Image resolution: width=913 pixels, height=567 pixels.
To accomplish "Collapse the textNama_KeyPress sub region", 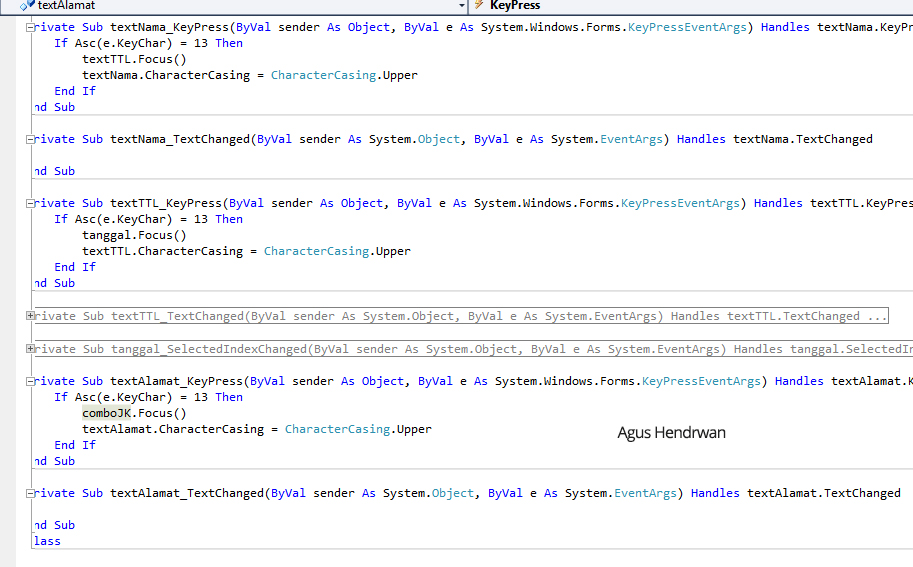I will point(30,27).
